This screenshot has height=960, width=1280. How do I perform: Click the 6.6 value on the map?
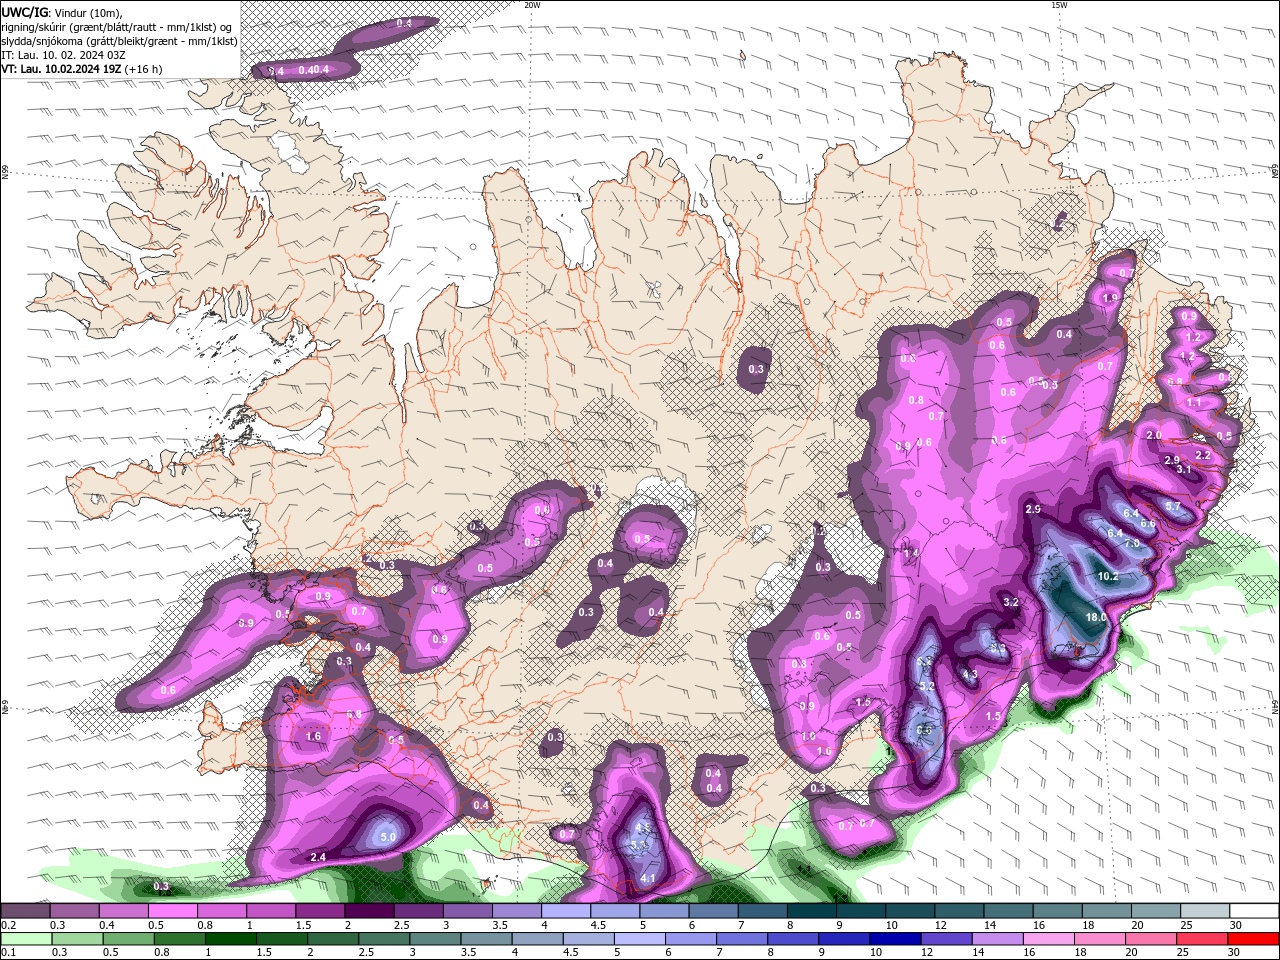pos(1148,524)
